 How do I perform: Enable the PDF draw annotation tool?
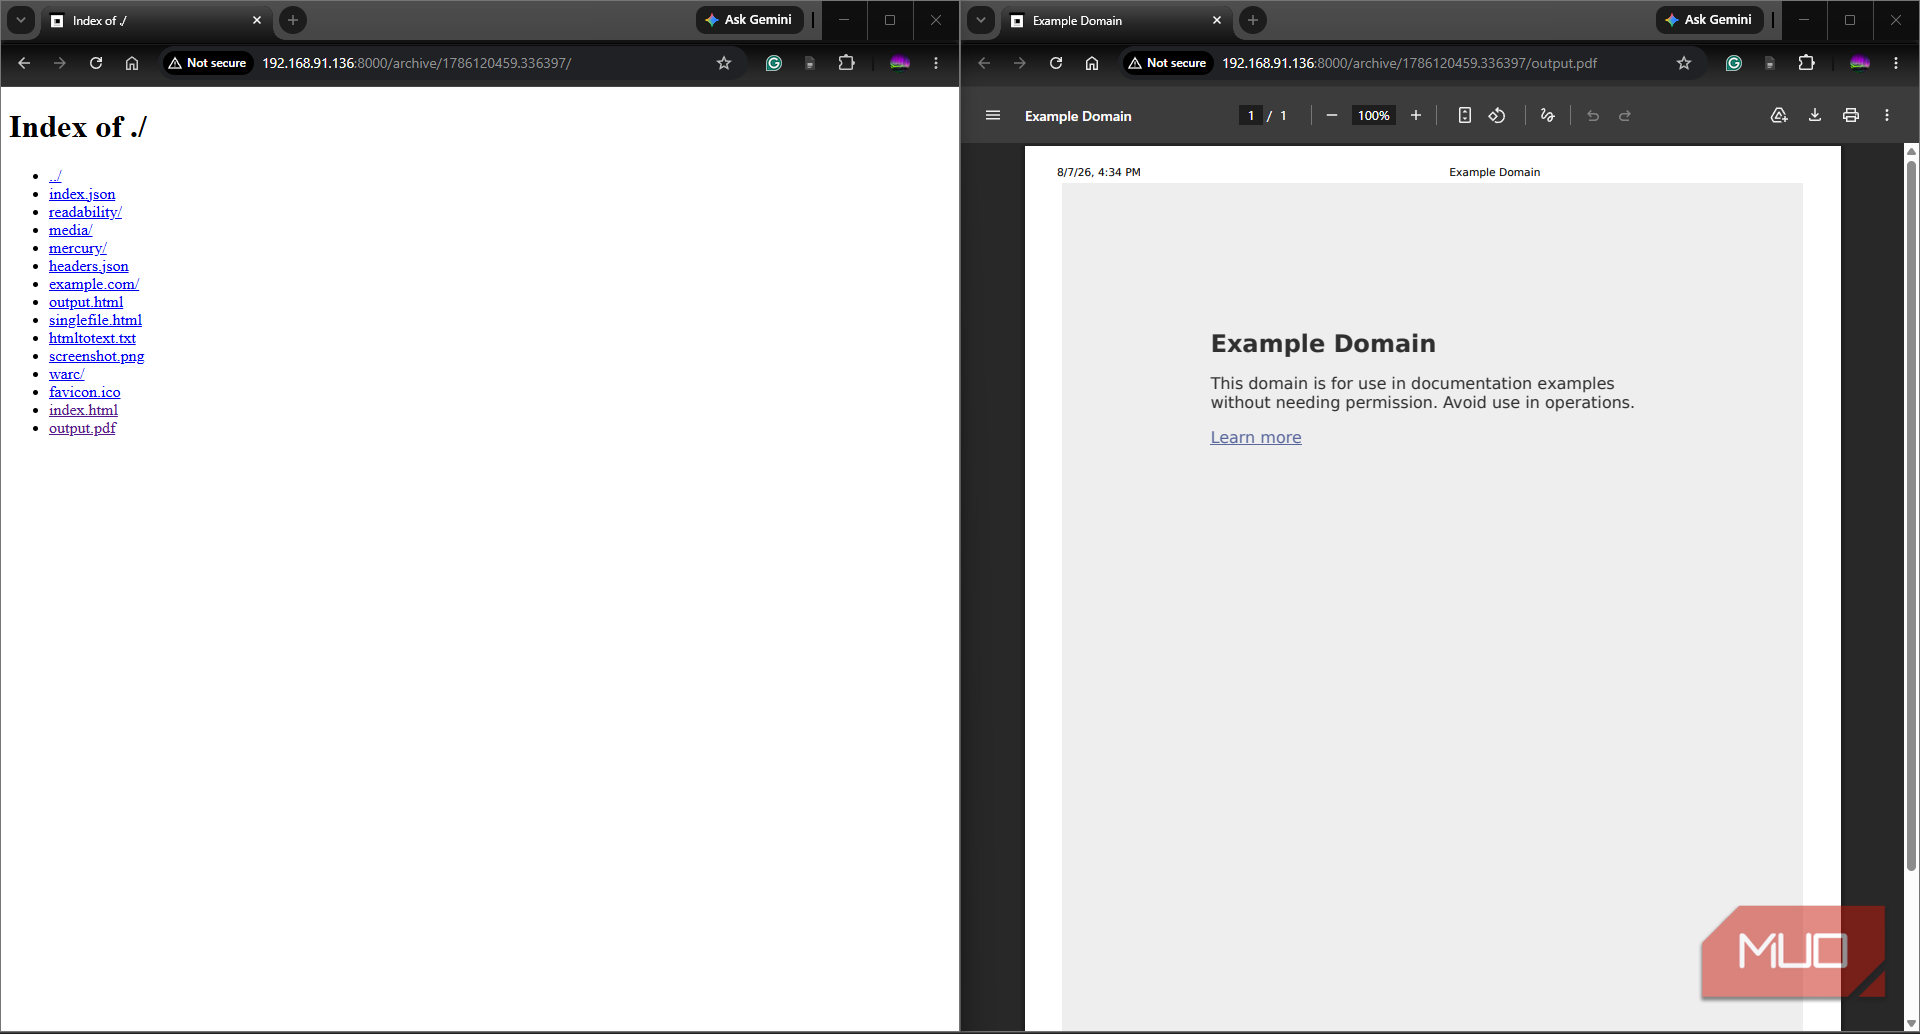[x=1548, y=116]
